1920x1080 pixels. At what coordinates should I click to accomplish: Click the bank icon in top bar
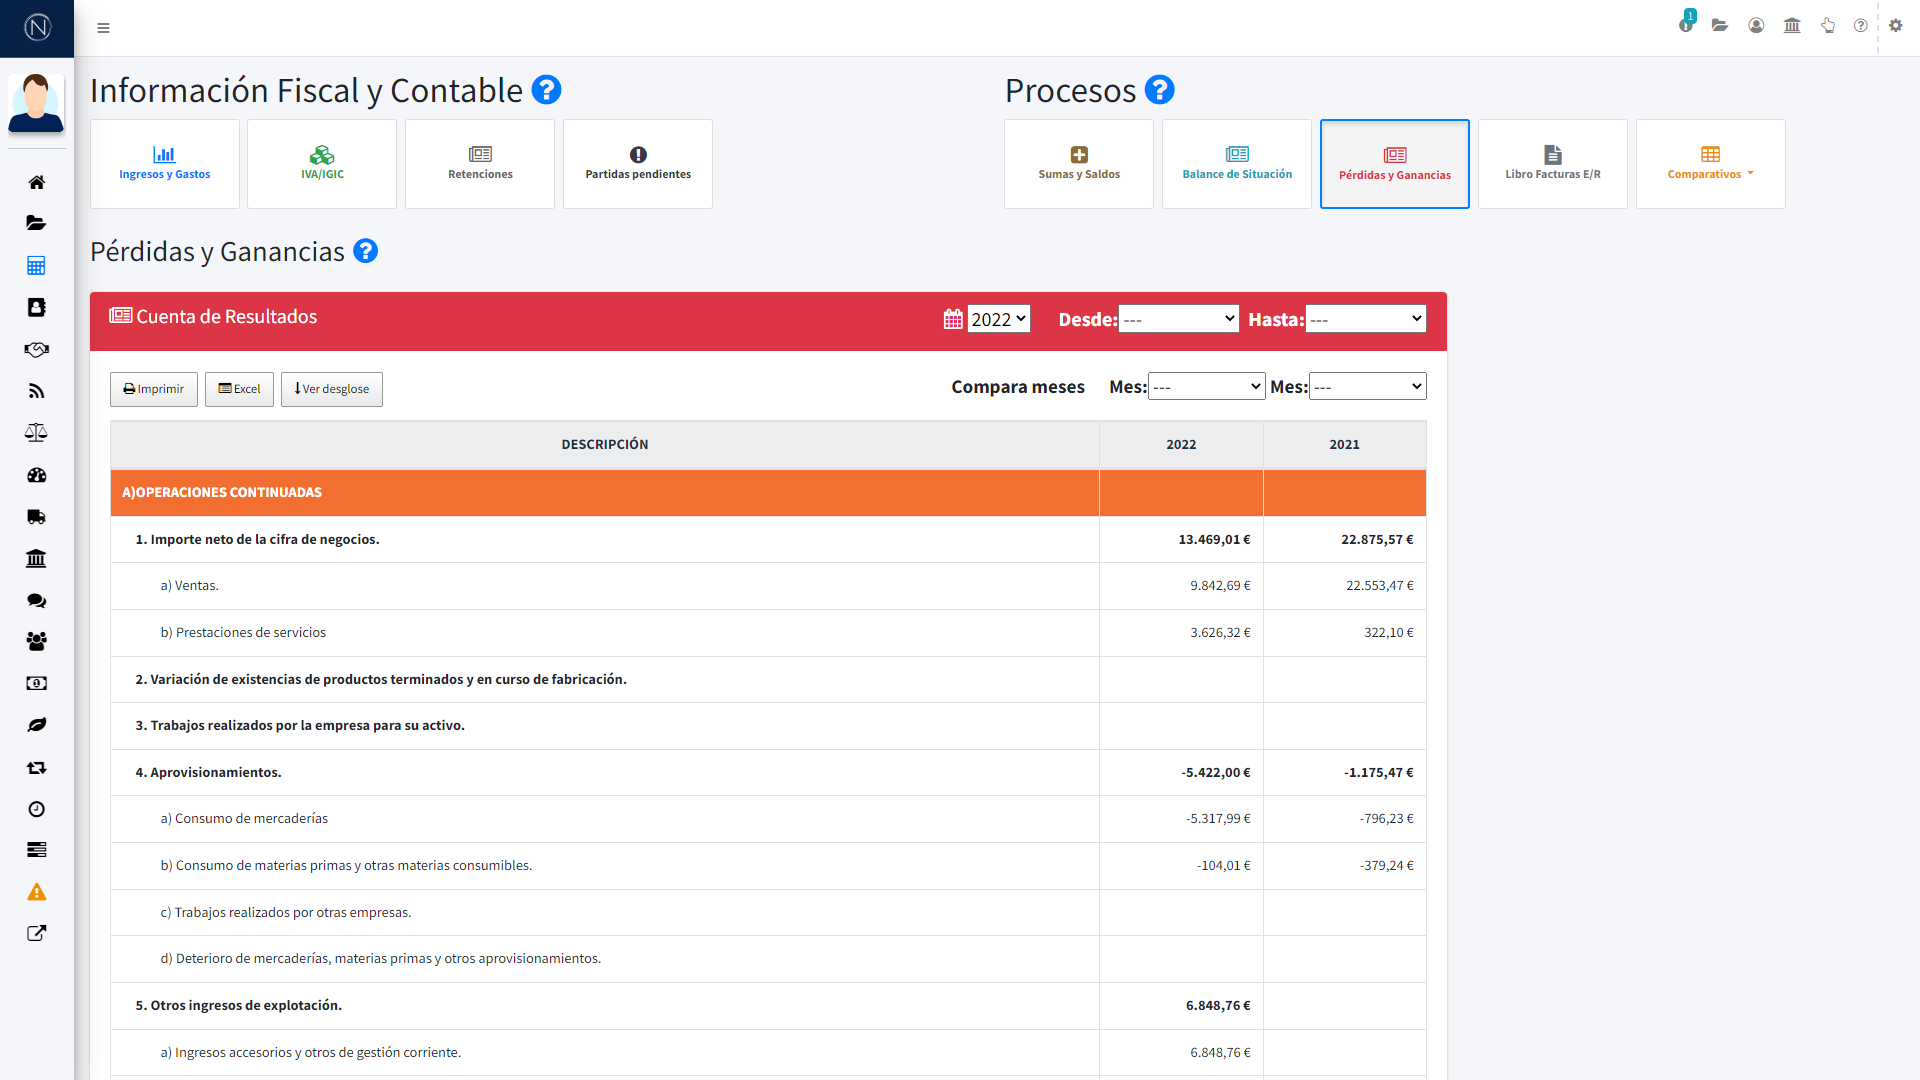pos(1792,26)
